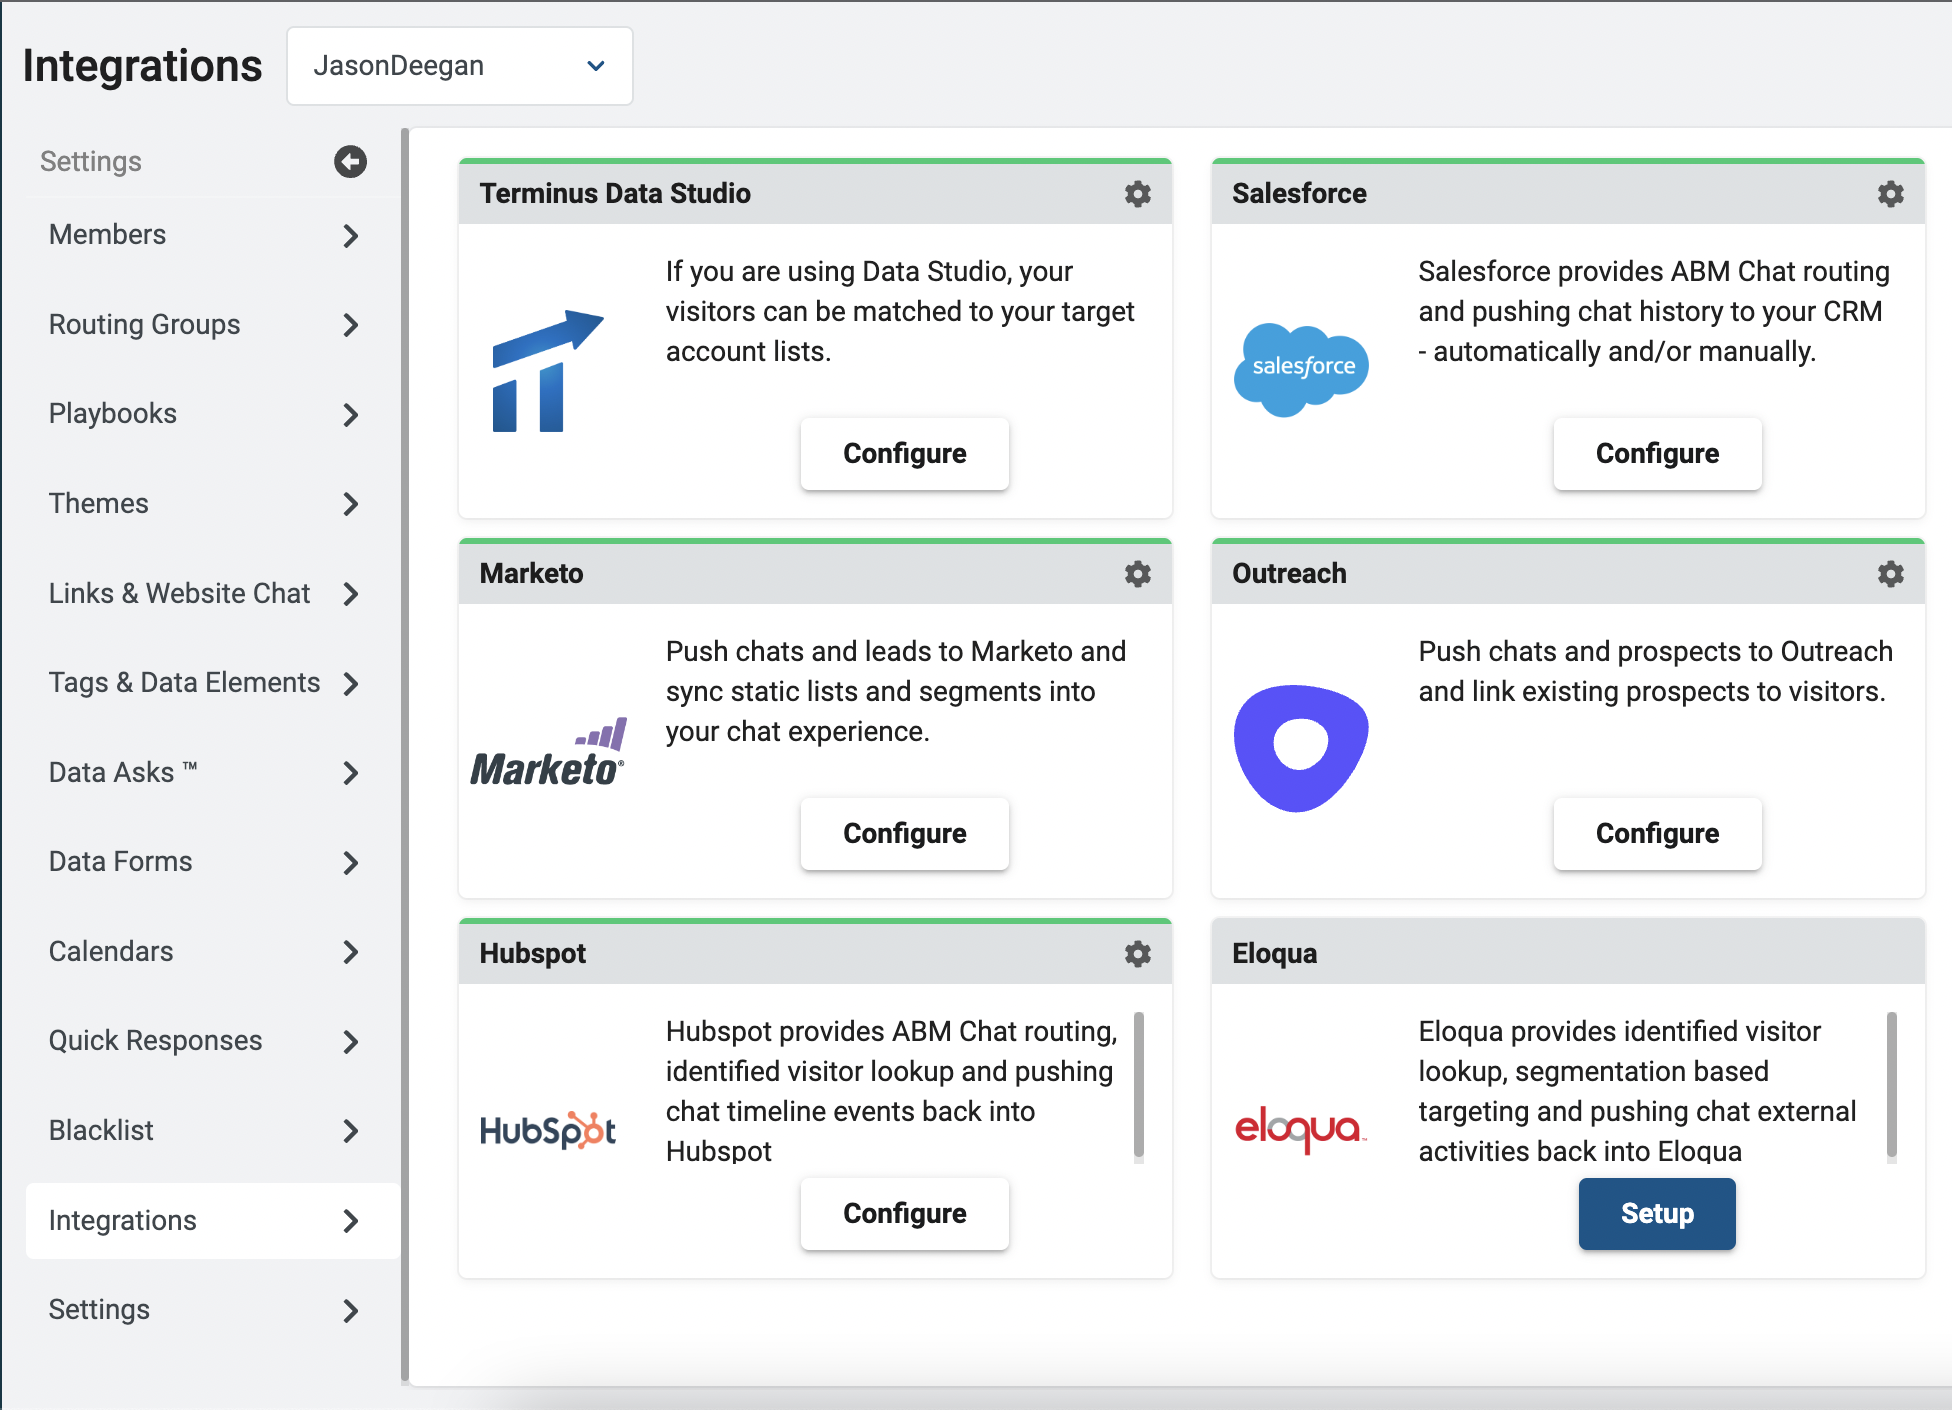Open Calendars menu item
1952x1410 pixels.
coord(212,952)
